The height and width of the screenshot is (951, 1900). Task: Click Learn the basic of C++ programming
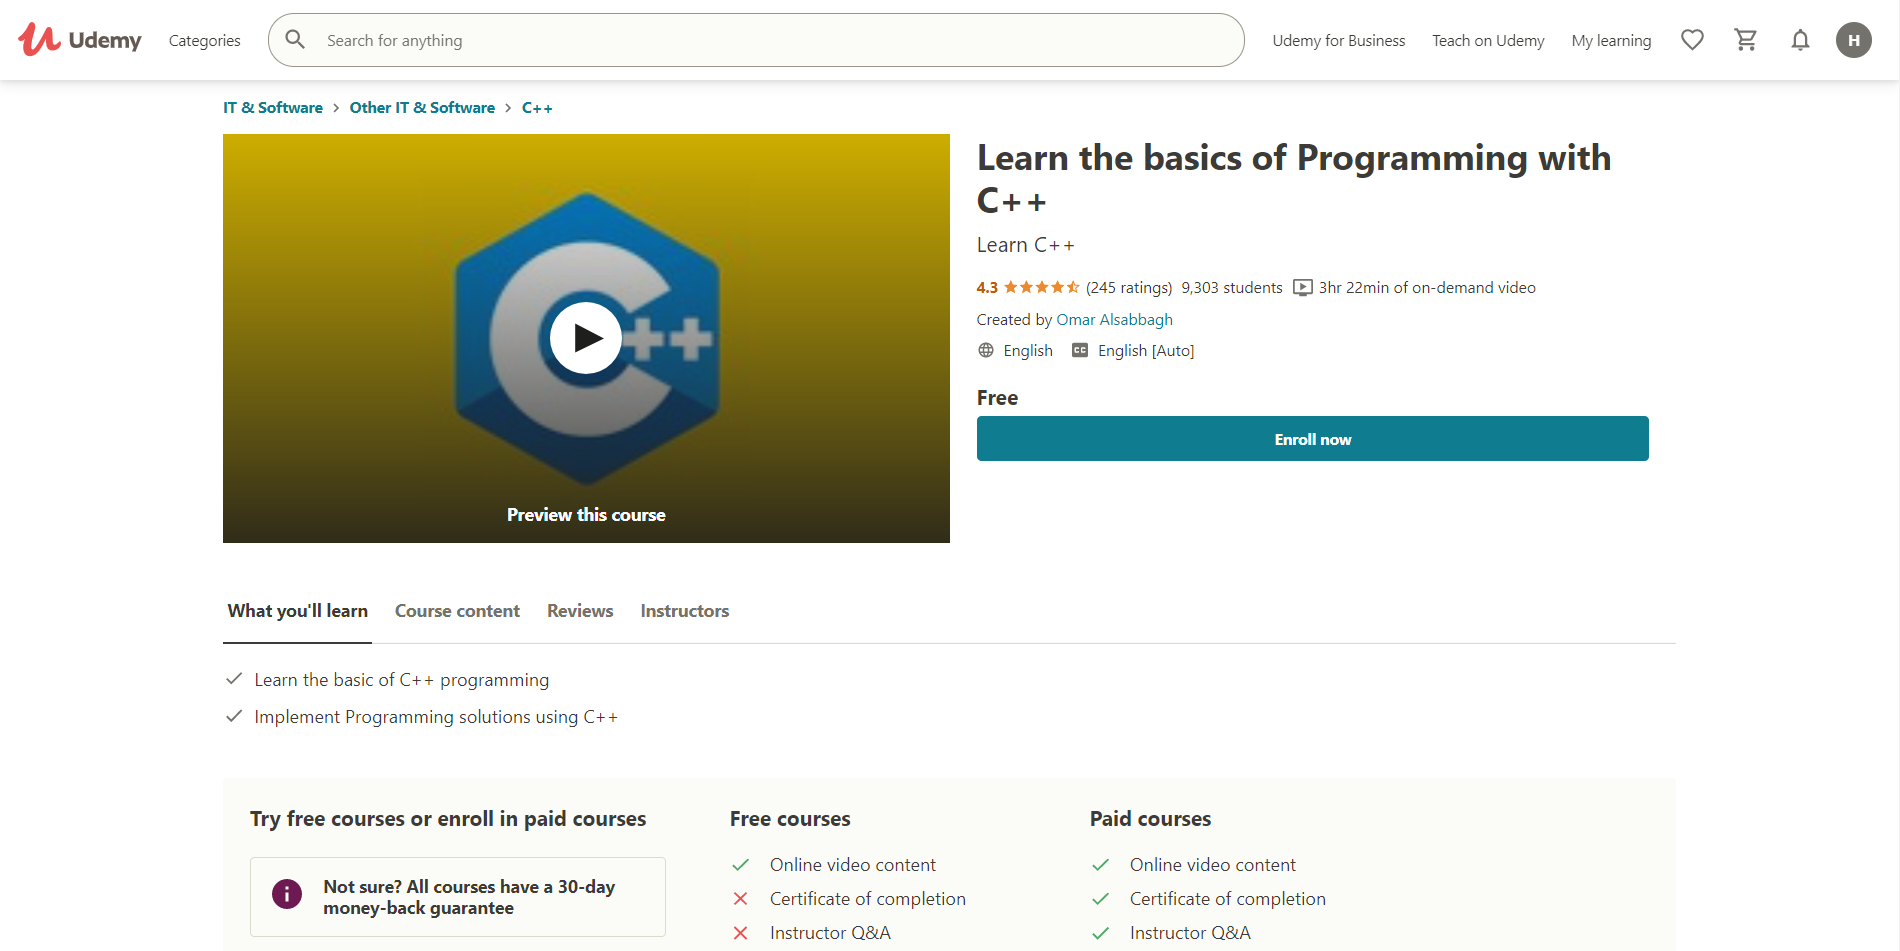[x=401, y=680]
